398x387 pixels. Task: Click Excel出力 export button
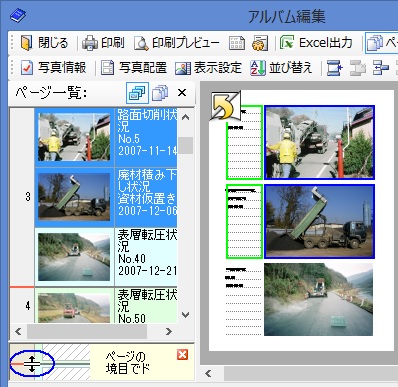click(x=316, y=43)
